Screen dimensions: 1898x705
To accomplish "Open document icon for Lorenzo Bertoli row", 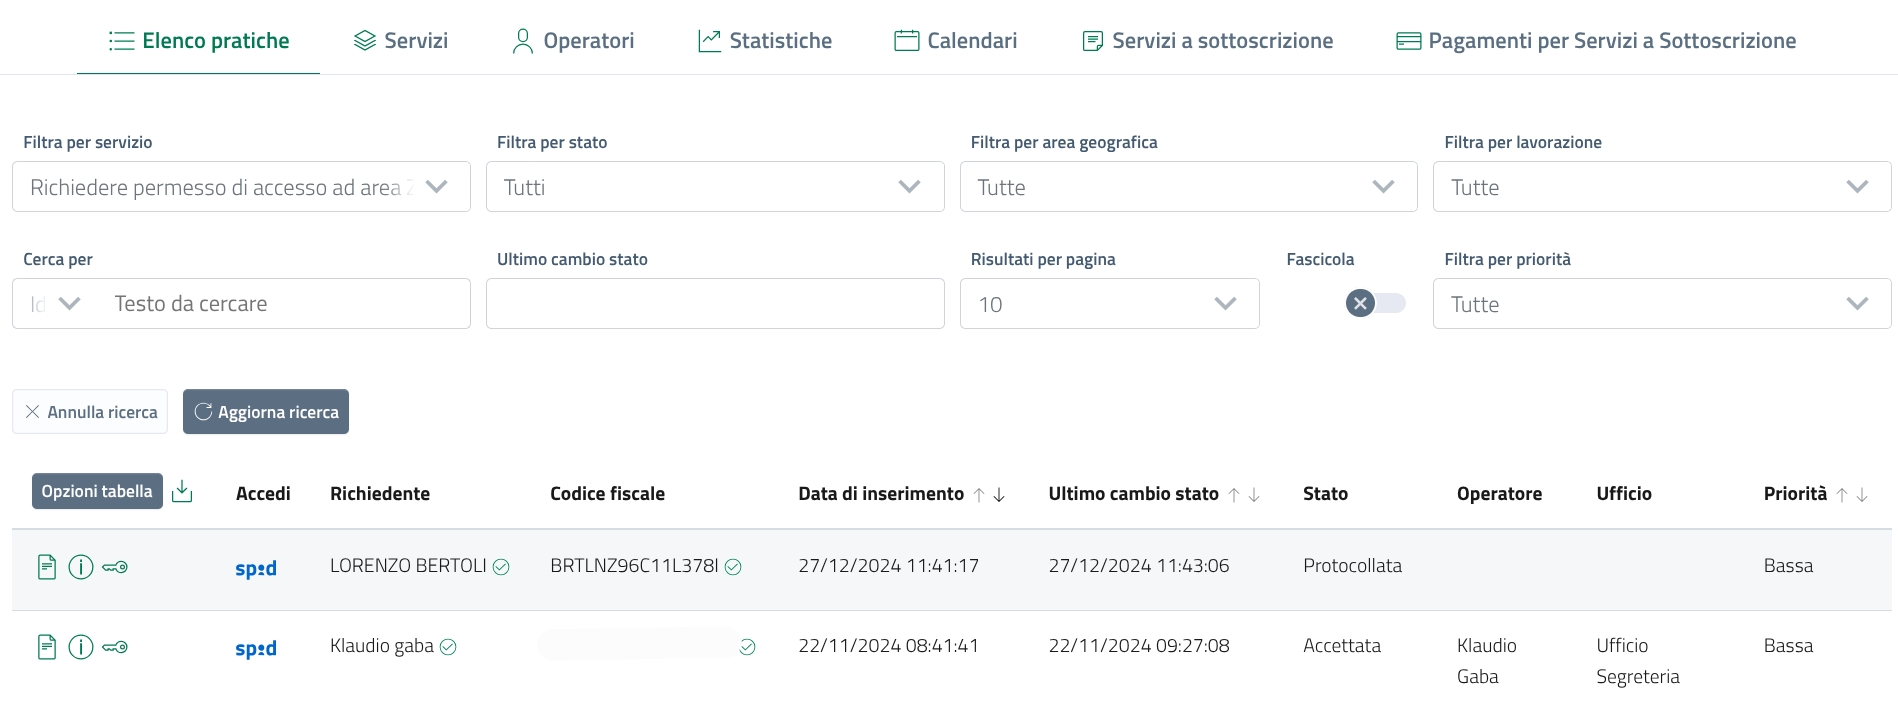I will coord(46,567).
